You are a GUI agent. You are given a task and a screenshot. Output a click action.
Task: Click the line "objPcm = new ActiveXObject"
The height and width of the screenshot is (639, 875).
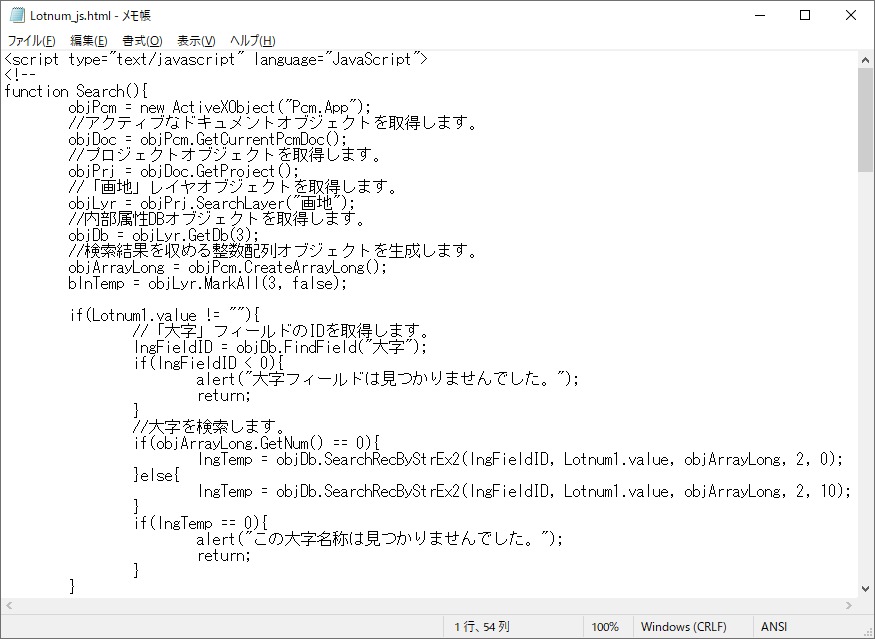[219, 107]
